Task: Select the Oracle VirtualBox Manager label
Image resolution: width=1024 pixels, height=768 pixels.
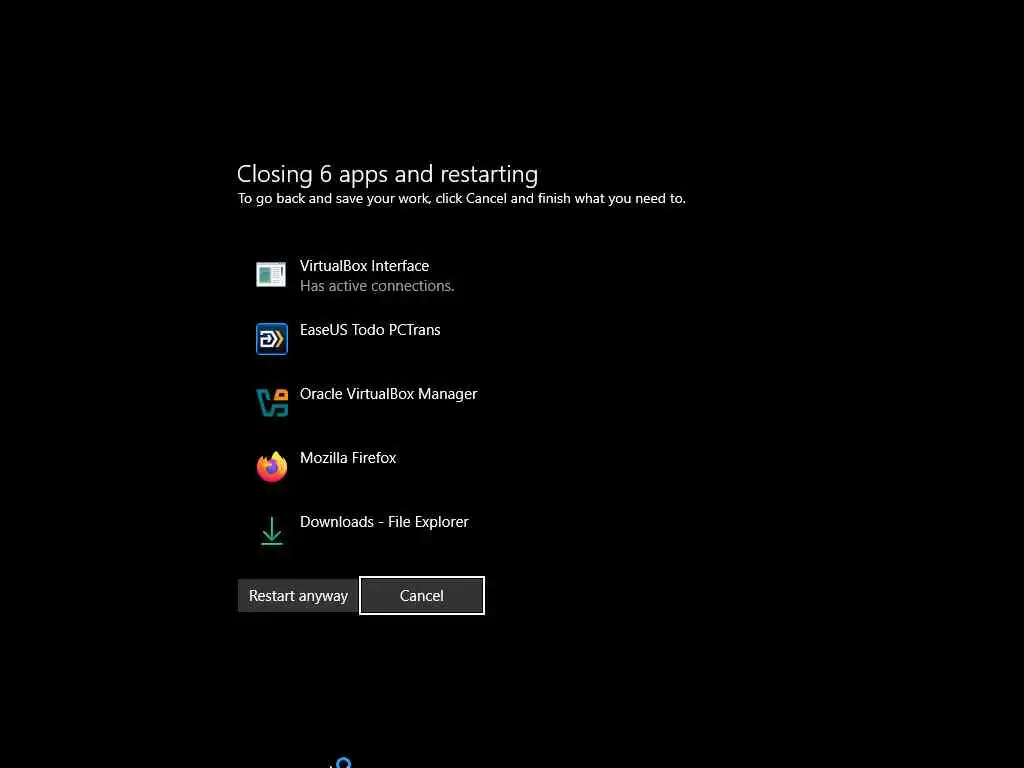Action: pos(389,394)
